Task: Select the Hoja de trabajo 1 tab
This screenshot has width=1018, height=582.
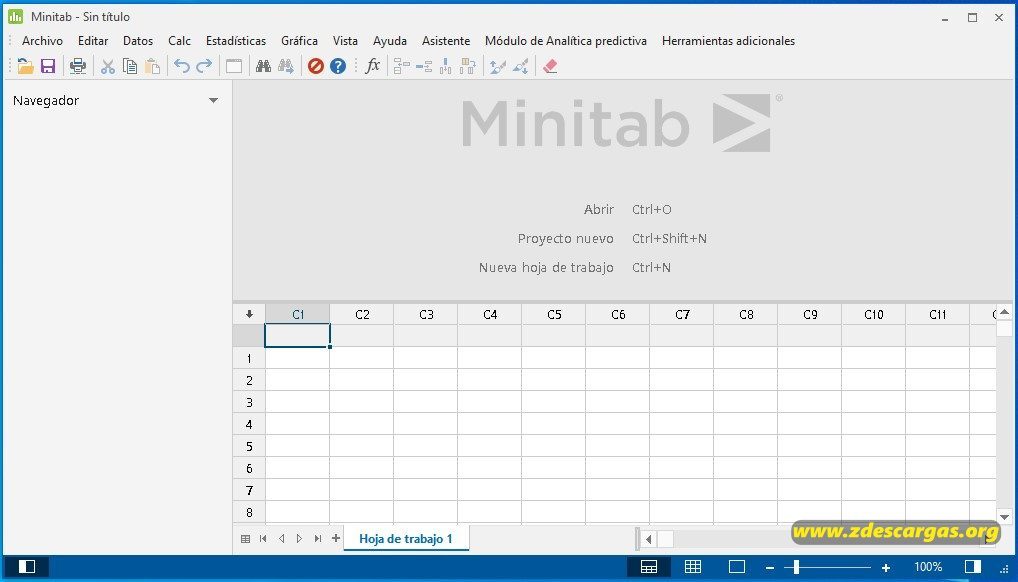Action: pos(406,538)
